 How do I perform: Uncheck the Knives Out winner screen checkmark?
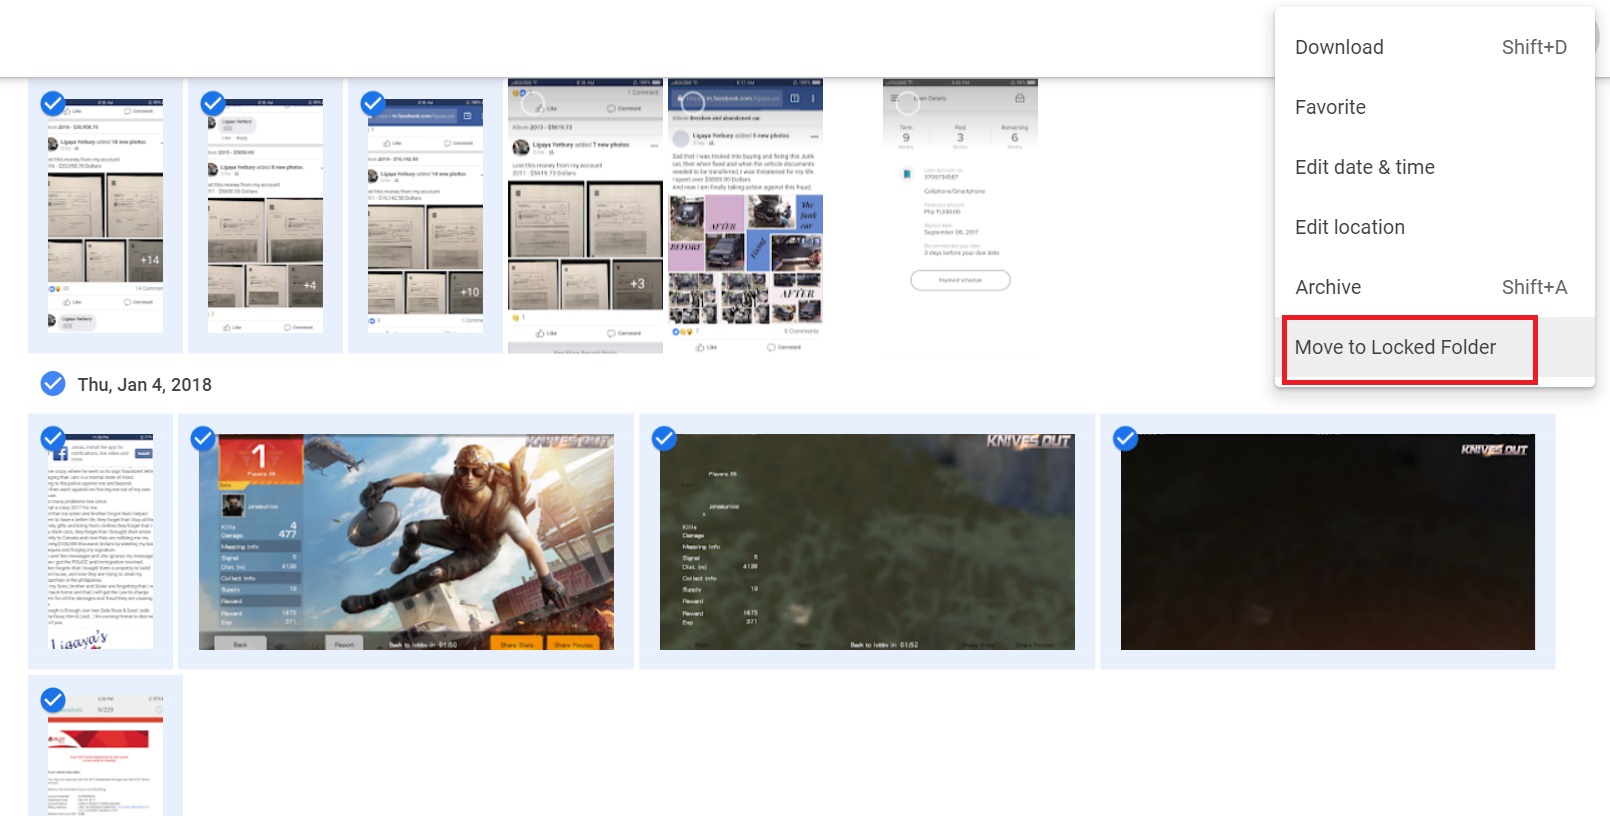tap(203, 438)
